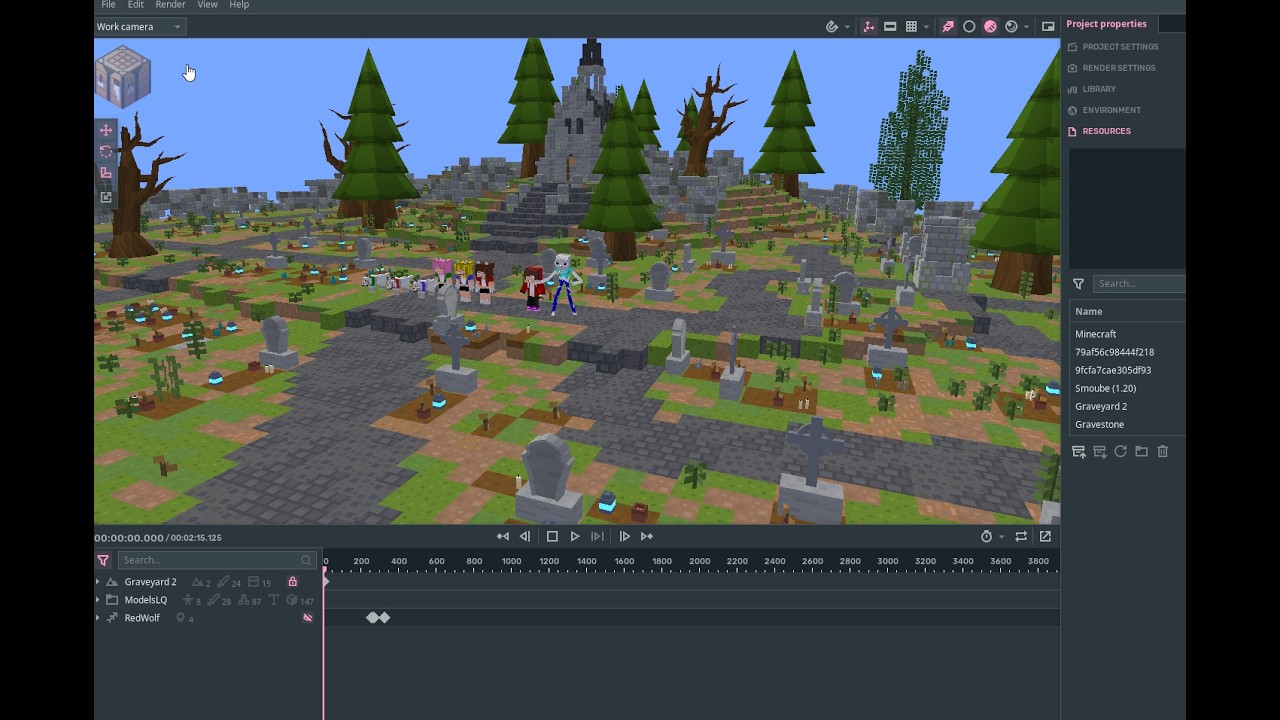Open the Work camera dropdown

[x=139, y=27]
